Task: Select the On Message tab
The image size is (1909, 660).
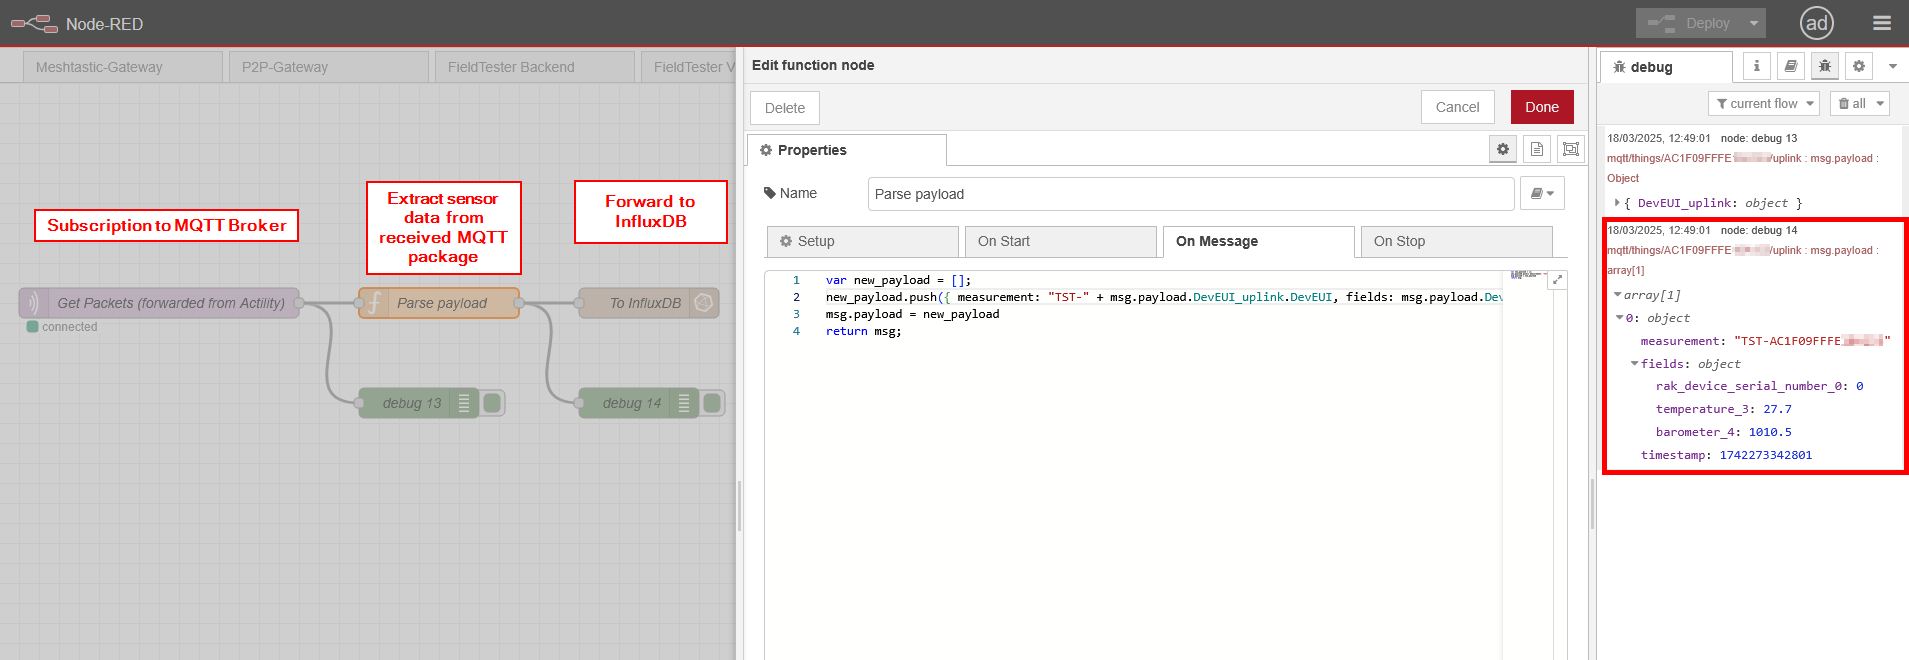Action: (x=1258, y=241)
